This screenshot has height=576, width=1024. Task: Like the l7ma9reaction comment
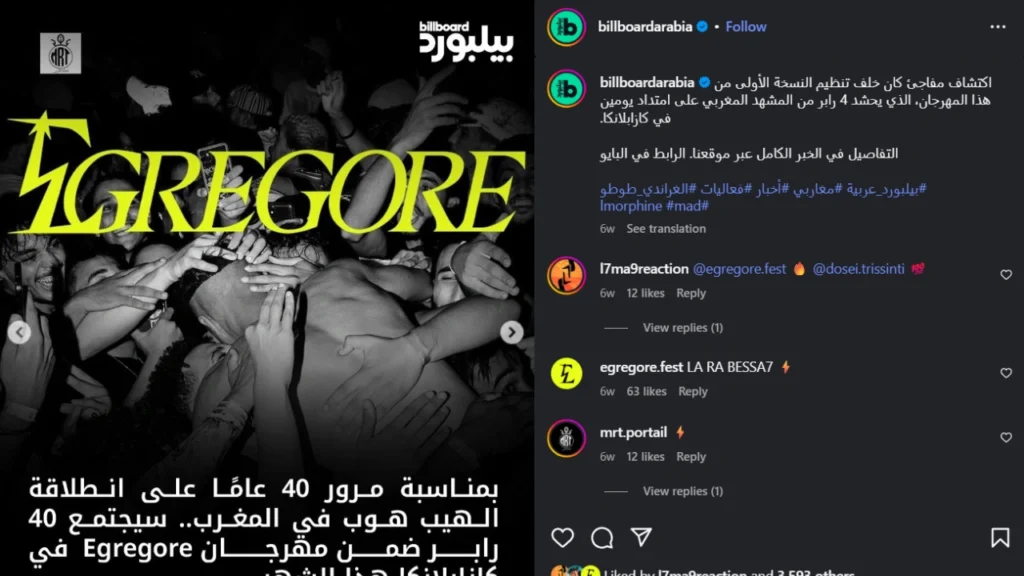click(x=1006, y=275)
